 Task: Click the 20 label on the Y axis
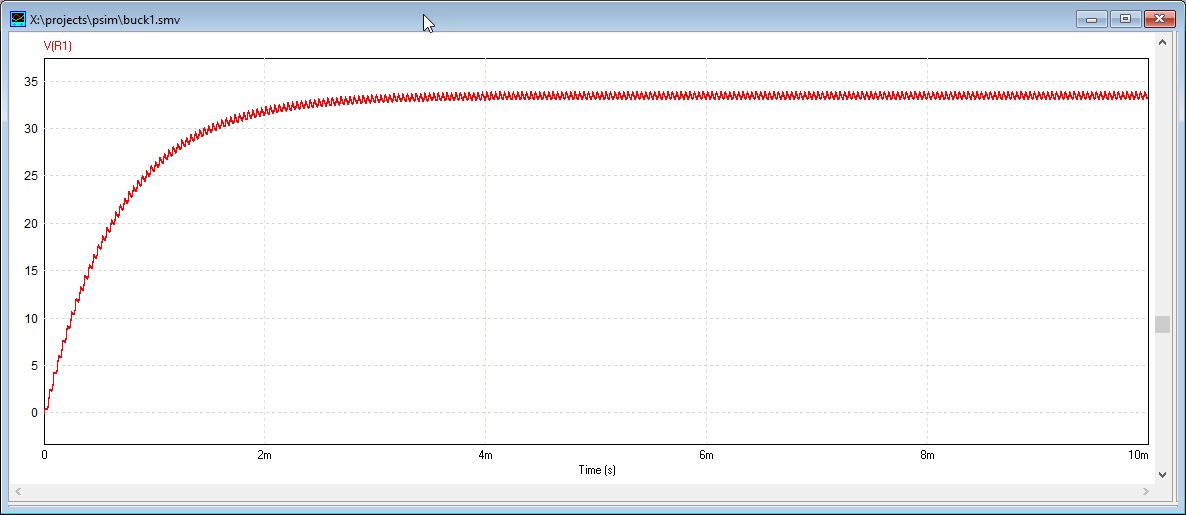click(30, 223)
